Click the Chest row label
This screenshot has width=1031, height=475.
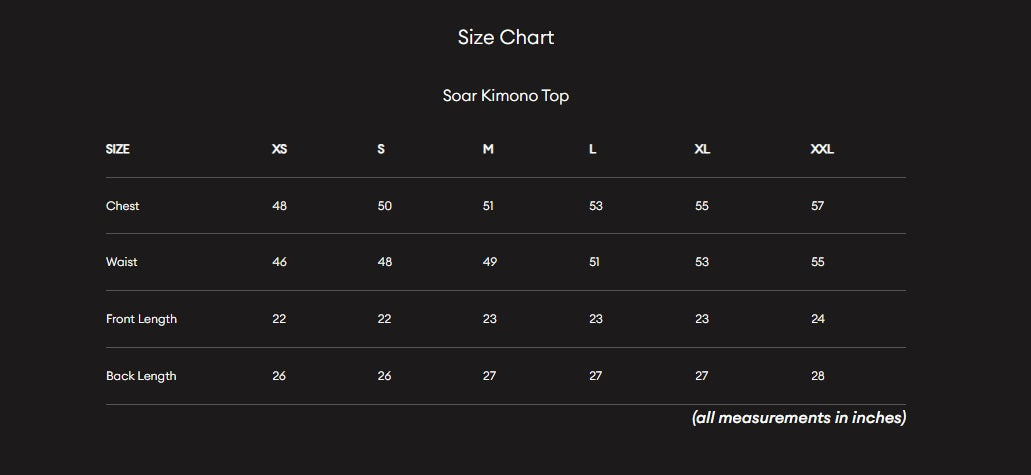123,206
